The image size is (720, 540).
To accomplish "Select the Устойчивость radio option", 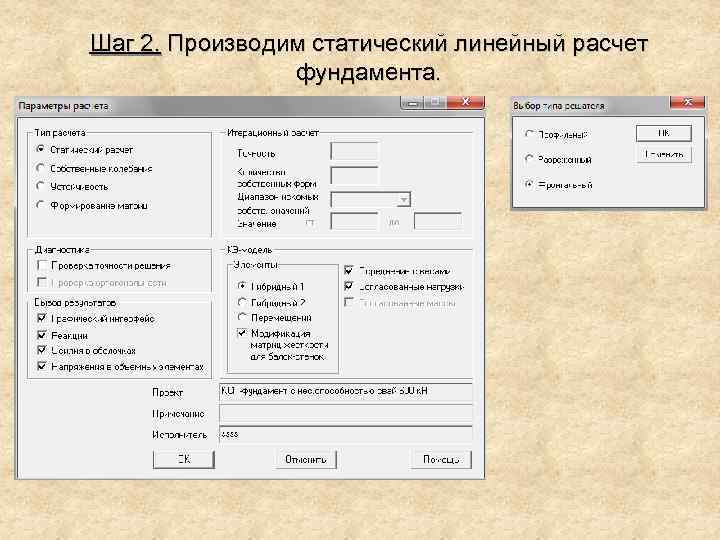I will (41, 186).
